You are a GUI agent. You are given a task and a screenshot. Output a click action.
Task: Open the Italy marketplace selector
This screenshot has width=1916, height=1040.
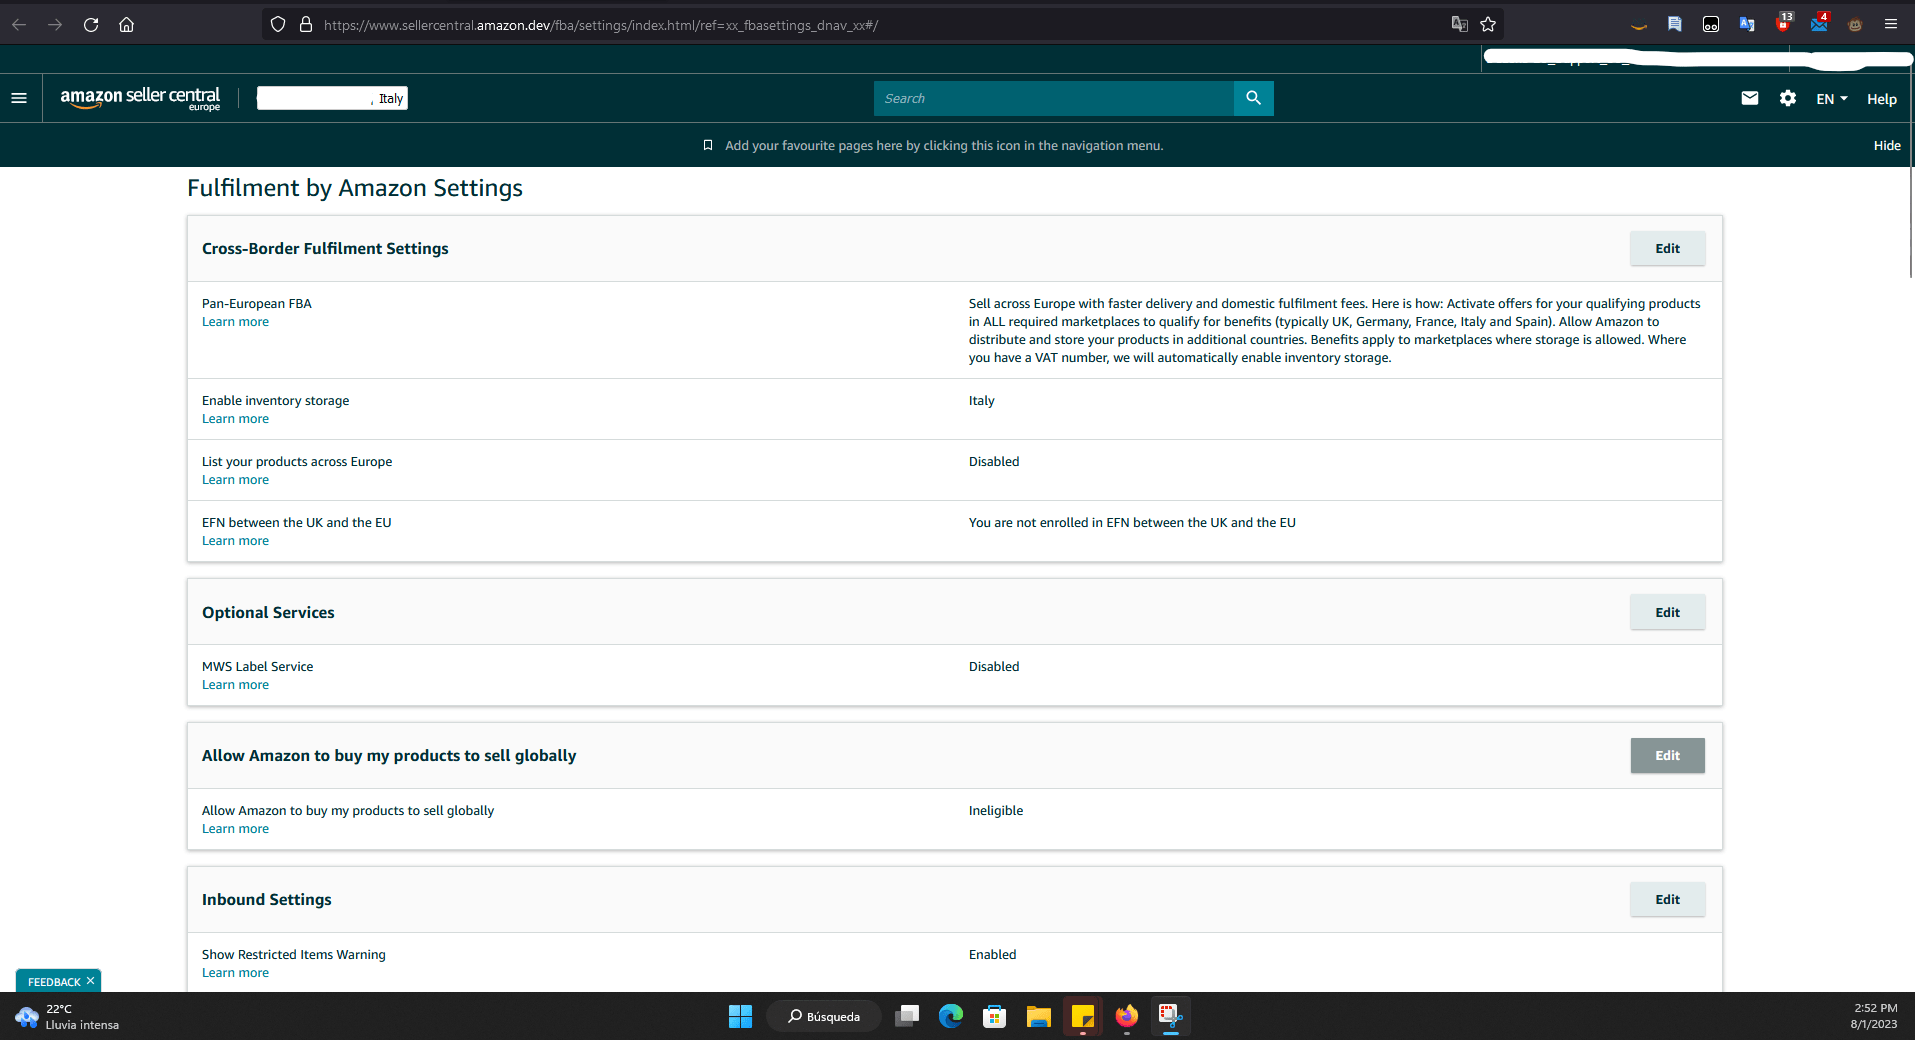(x=332, y=98)
